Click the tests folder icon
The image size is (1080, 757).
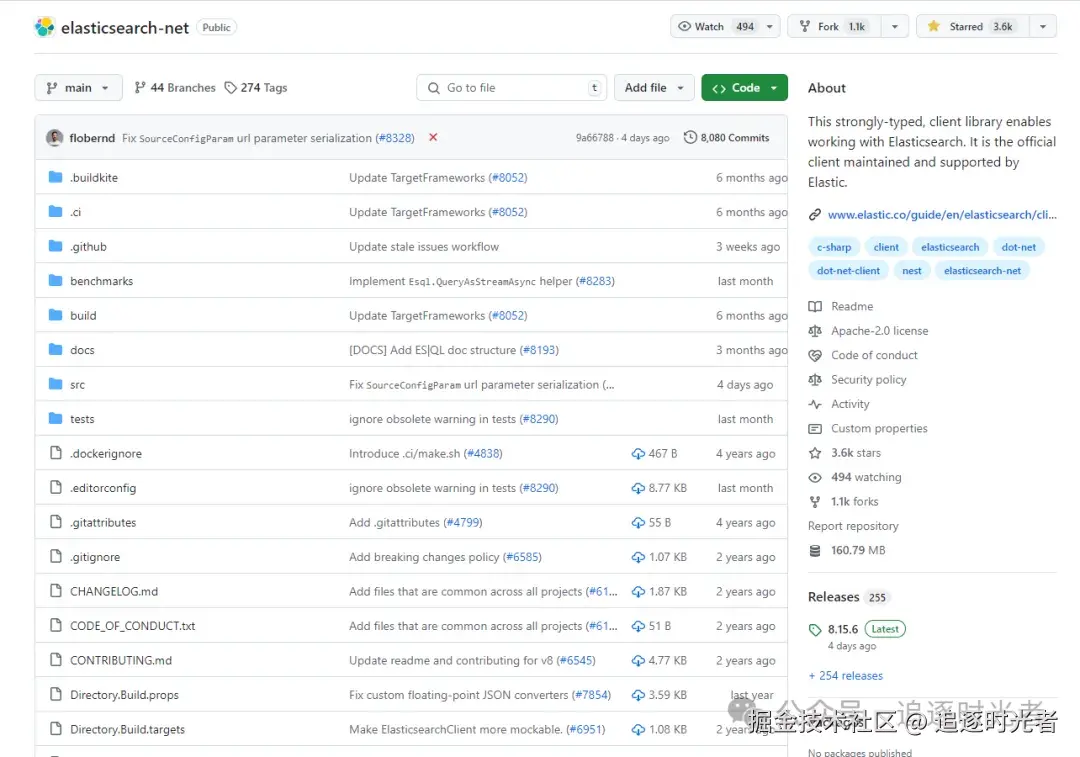coord(56,418)
